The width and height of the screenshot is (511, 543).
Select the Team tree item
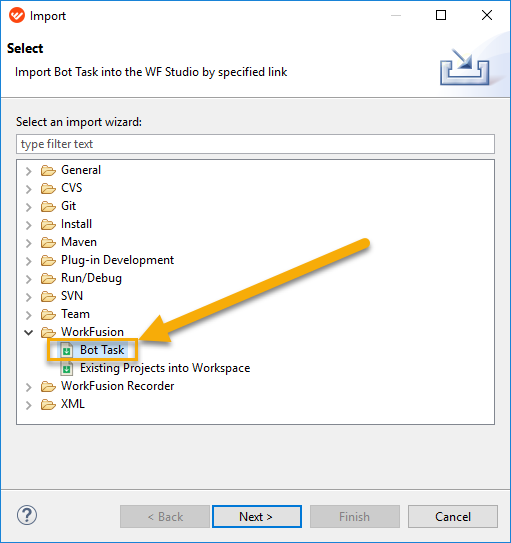tap(75, 314)
